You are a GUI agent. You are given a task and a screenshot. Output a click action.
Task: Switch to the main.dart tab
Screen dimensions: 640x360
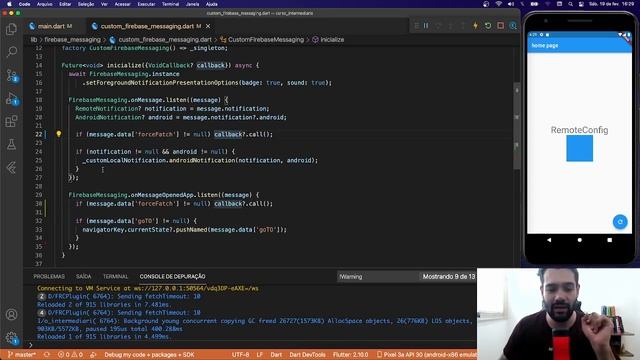coord(51,26)
